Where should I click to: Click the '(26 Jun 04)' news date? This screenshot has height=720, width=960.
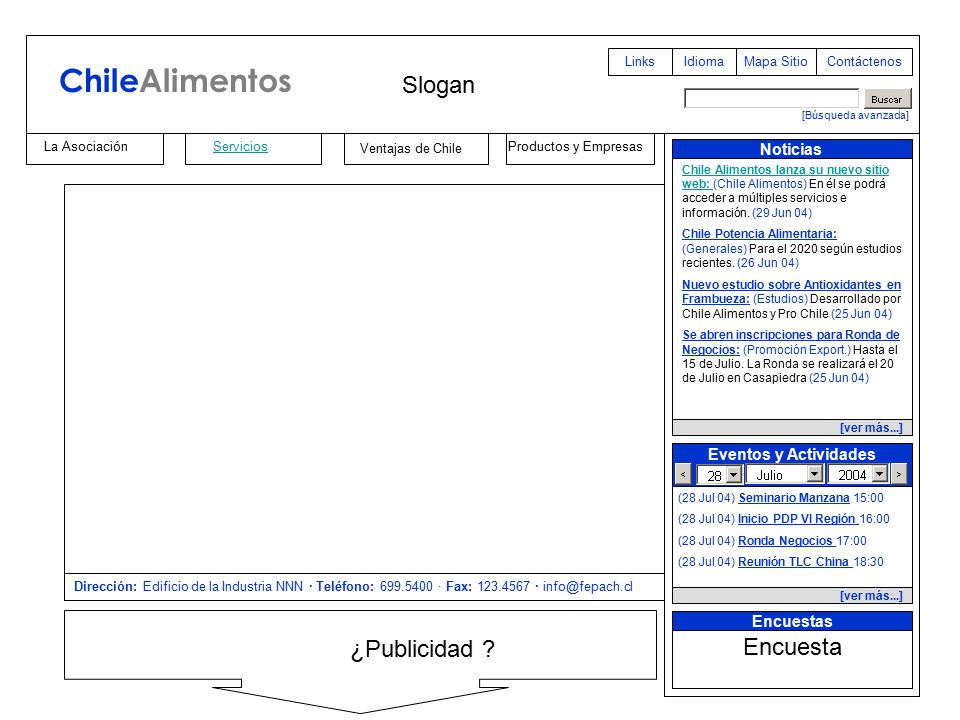pyautogui.click(x=768, y=263)
